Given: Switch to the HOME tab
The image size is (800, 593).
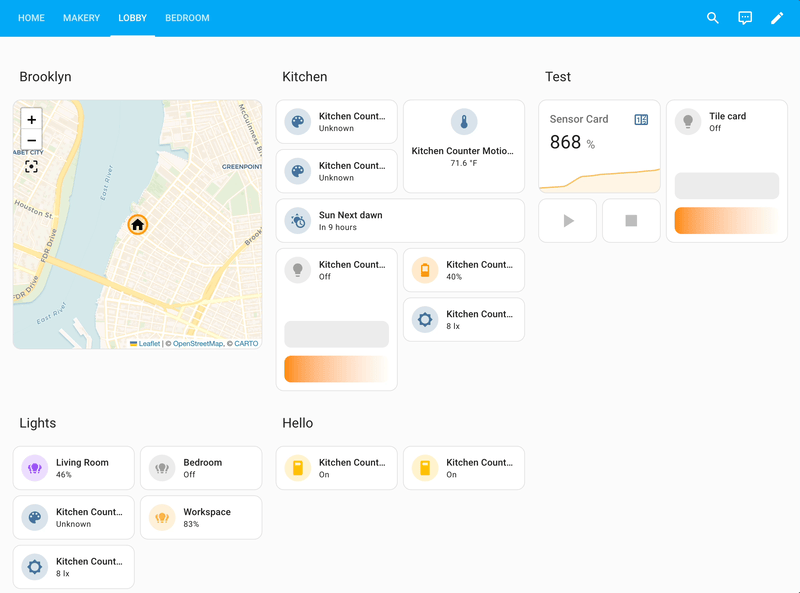Looking at the screenshot, I should pyautogui.click(x=31, y=17).
